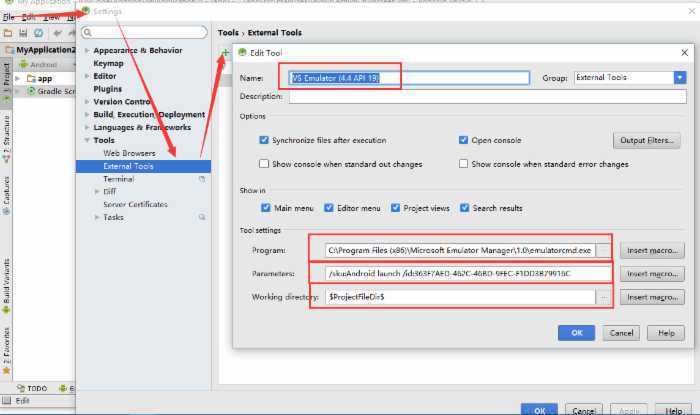Click inside the Name field
This screenshot has height=415, width=700.
pos(409,78)
